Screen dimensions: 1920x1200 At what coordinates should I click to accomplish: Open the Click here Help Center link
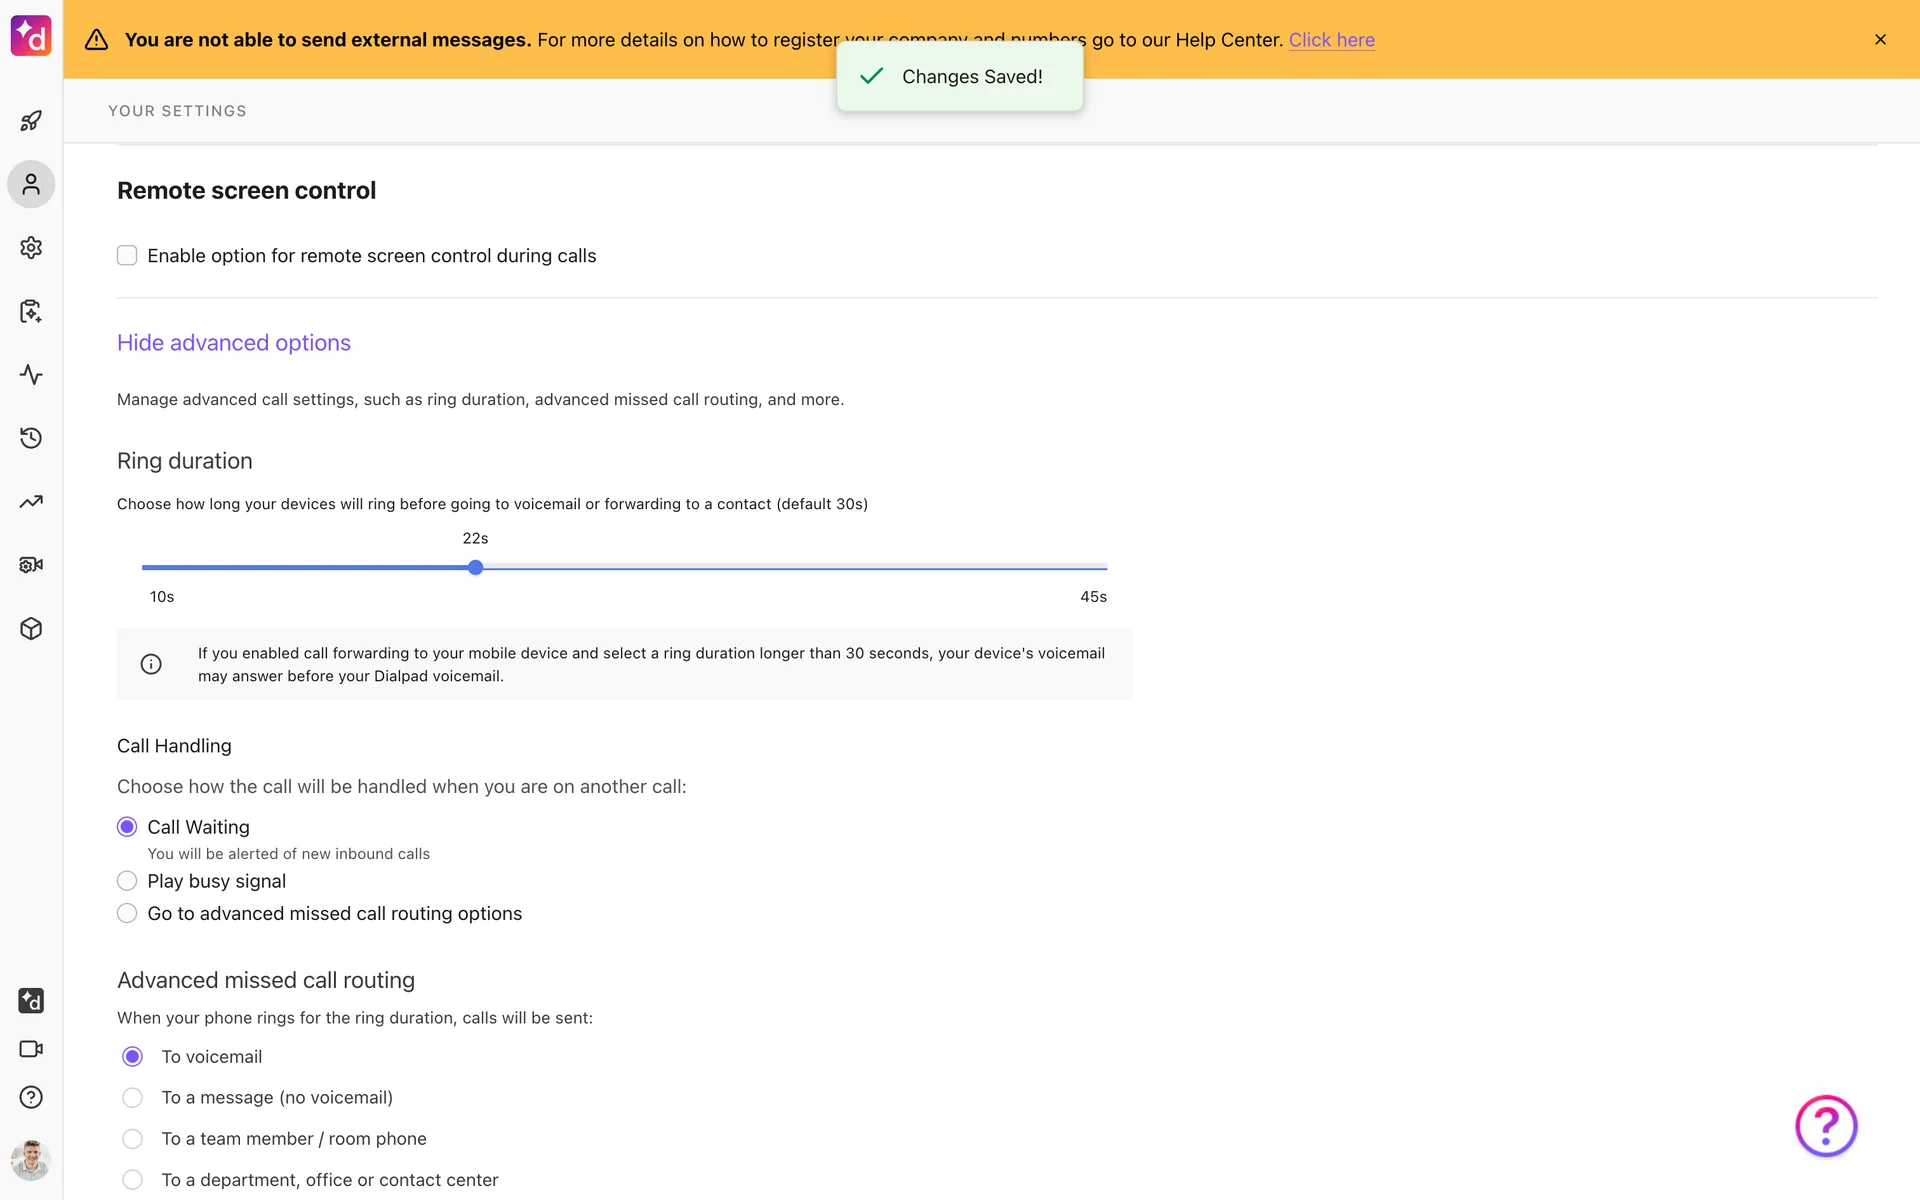point(1331,40)
